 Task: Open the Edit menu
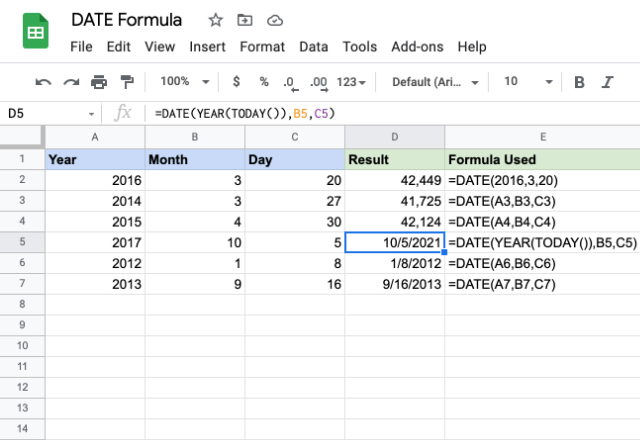[x=118, y=47]
